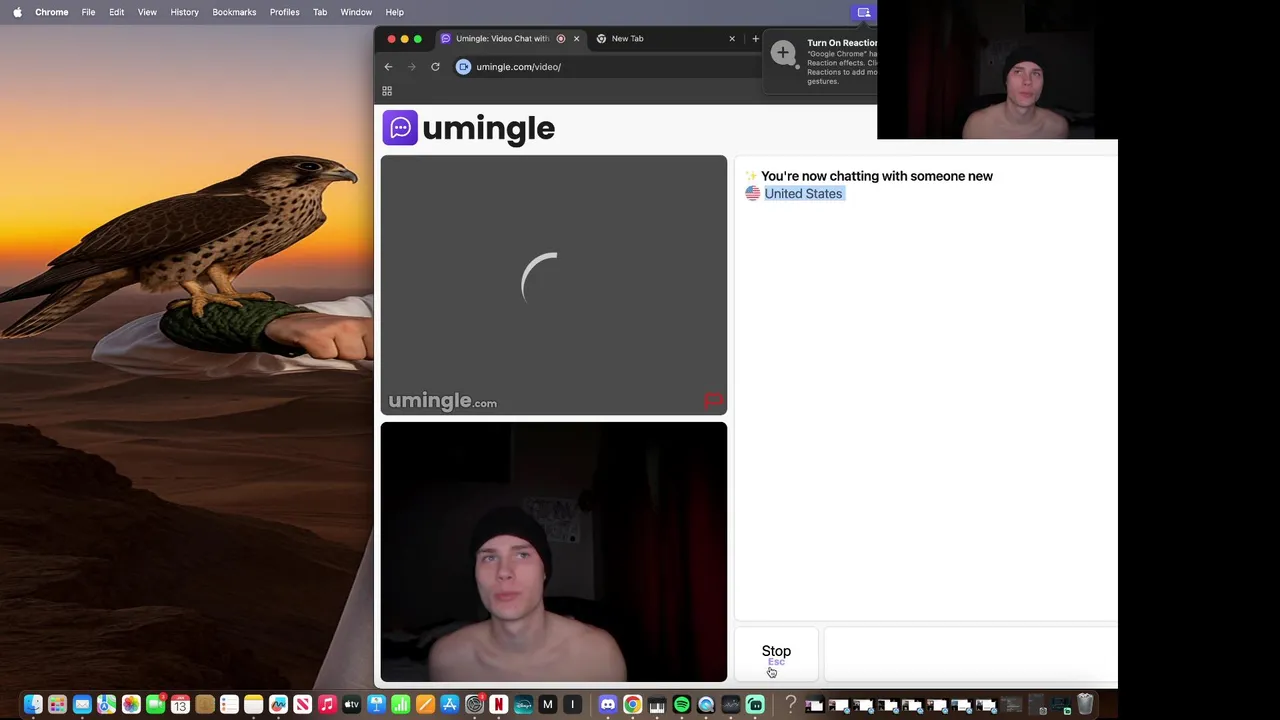Open QuickTime Player from the dock
Image resolution: width=1280 pixels, height=720 pixels.
706,704
